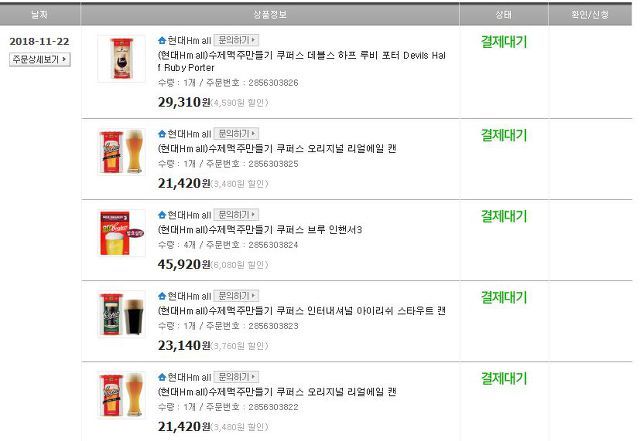Click 주문상세보기 order details button
The width and height of the screenshot is (640, 441).
coord(40,60)
